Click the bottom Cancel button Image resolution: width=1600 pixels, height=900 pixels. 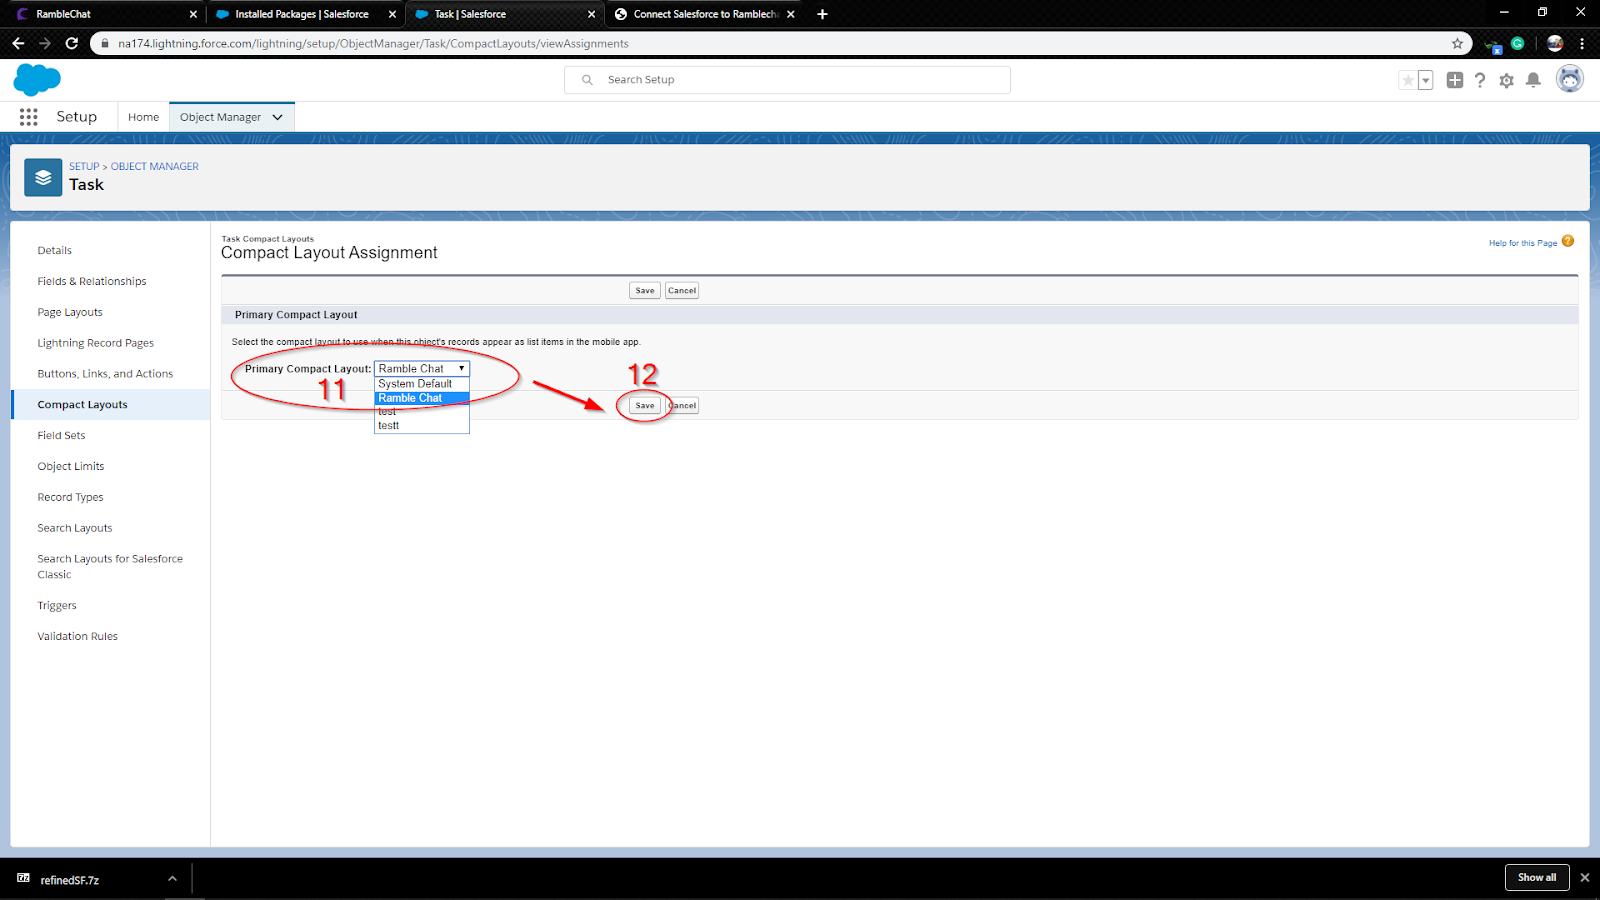683,406
